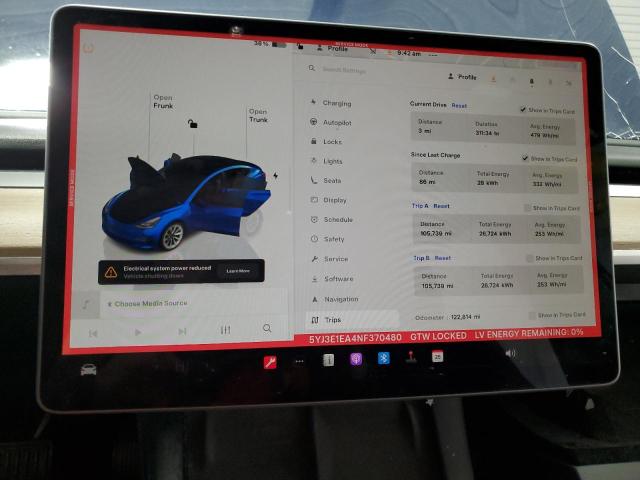Open the Service settings menu
Viewport: 640px width, 480px height.
[x=331, y=259]
